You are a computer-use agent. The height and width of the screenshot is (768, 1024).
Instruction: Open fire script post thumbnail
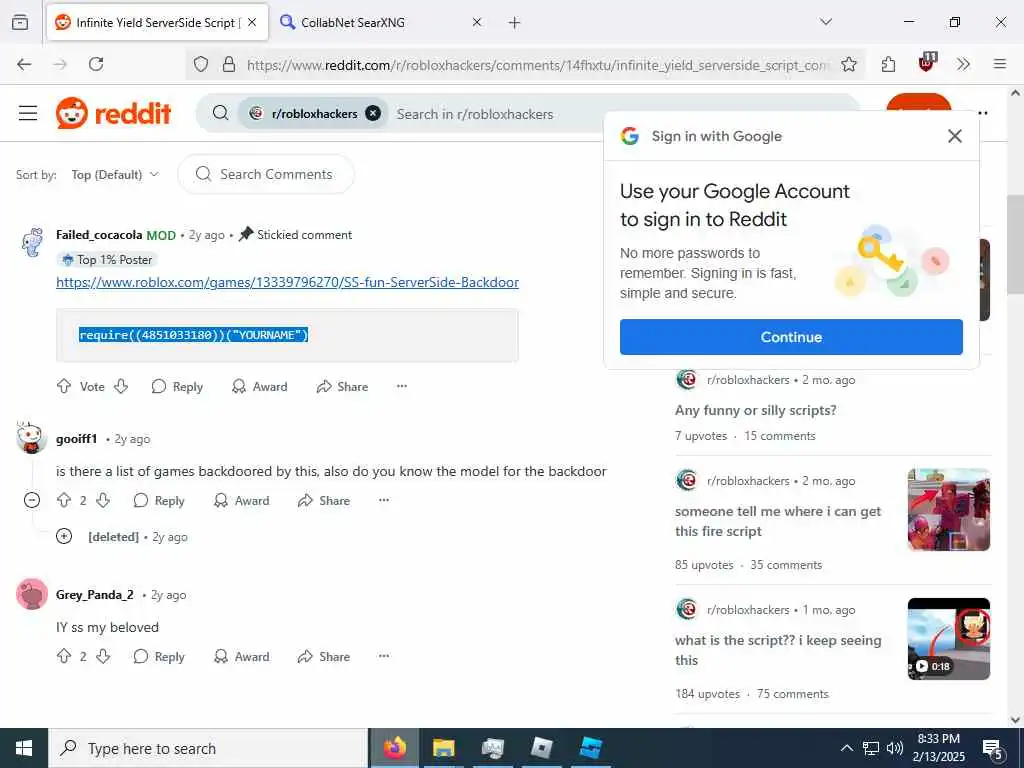pos(948,509)
